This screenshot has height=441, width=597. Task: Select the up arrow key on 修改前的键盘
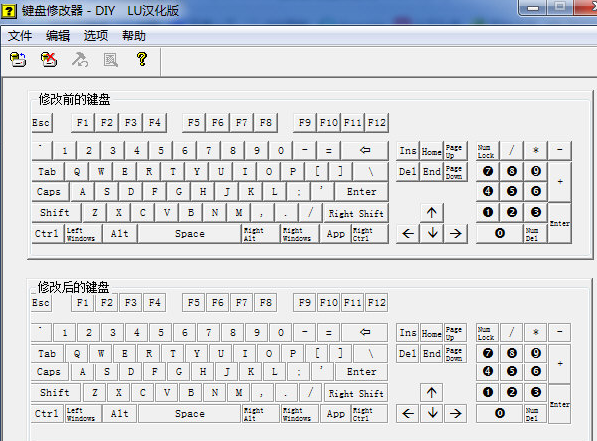coord(432,213)
